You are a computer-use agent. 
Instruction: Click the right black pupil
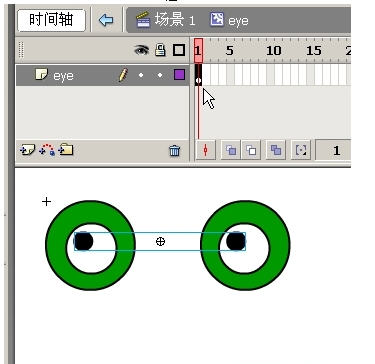[x=236, y=241]
